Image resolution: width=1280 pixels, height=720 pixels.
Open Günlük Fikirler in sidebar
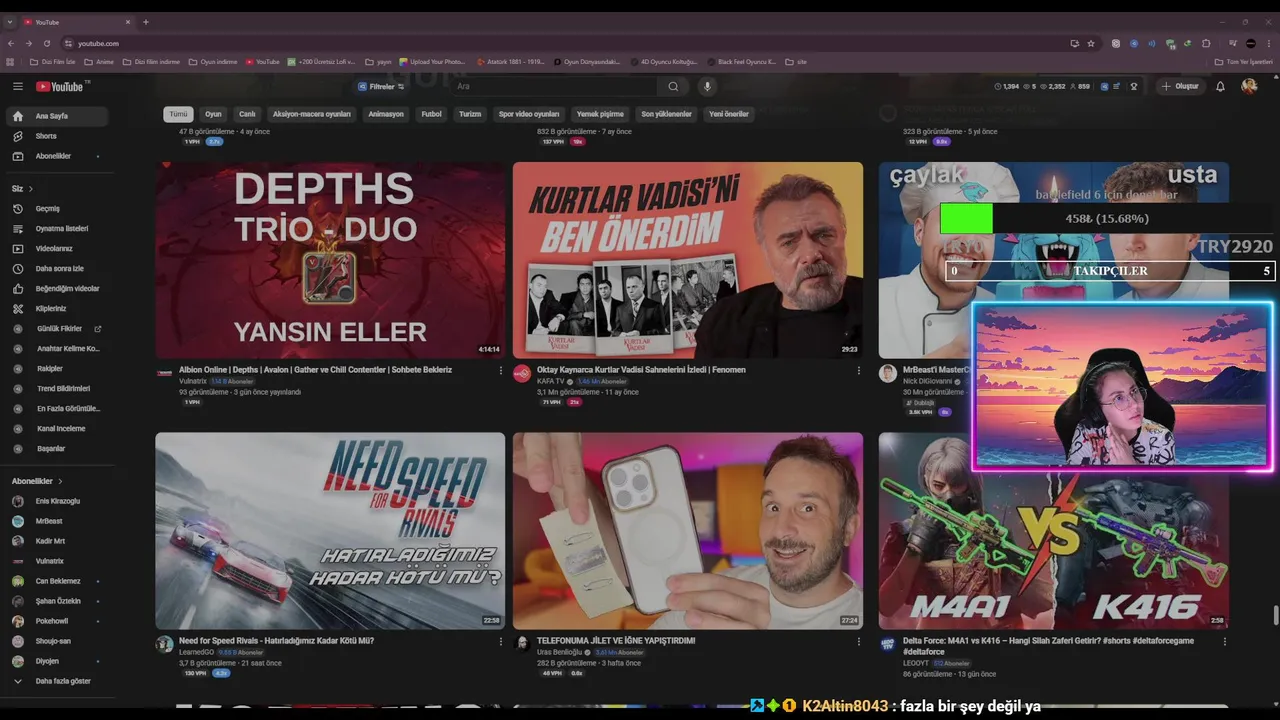click(x=55, y=329)
